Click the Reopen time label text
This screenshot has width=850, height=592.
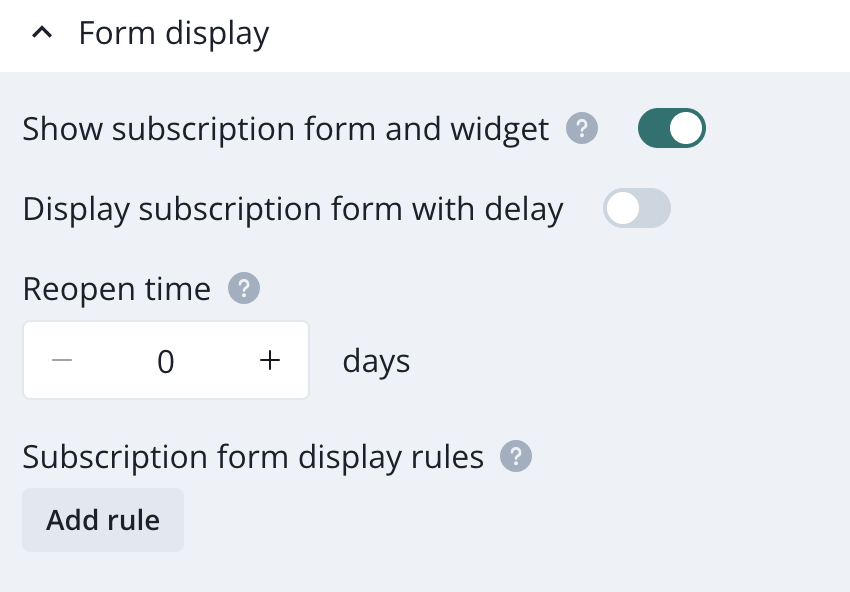(x=117, y=290)
